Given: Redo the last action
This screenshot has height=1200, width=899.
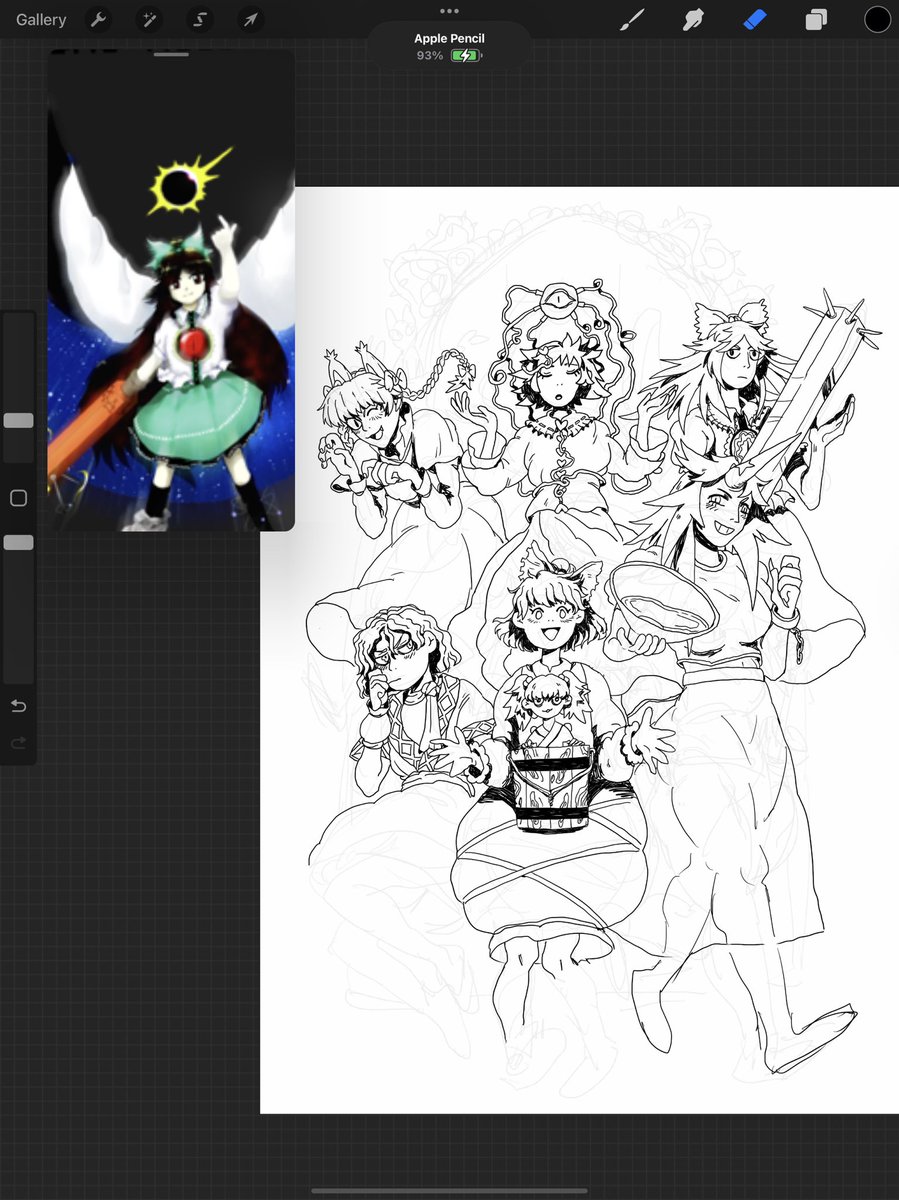Looking at the screenshot, I should click(x=18, y=743).
